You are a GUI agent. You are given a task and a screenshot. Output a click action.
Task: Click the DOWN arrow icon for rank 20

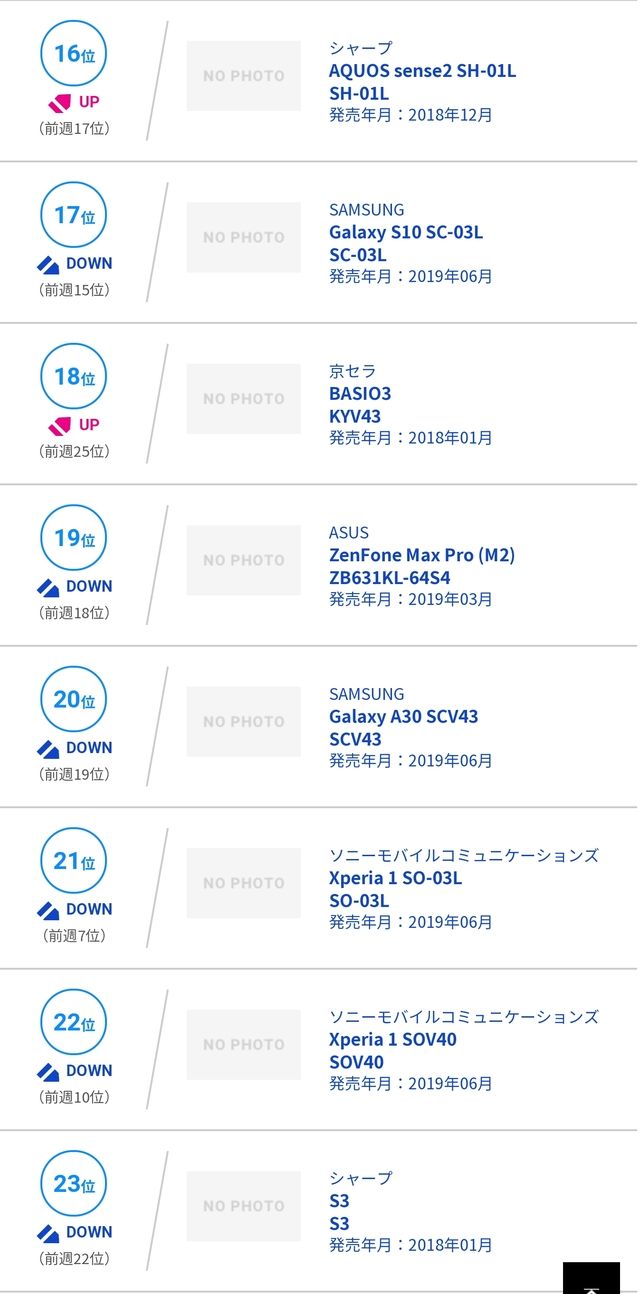pyautogui.click(x=48, y=748)
